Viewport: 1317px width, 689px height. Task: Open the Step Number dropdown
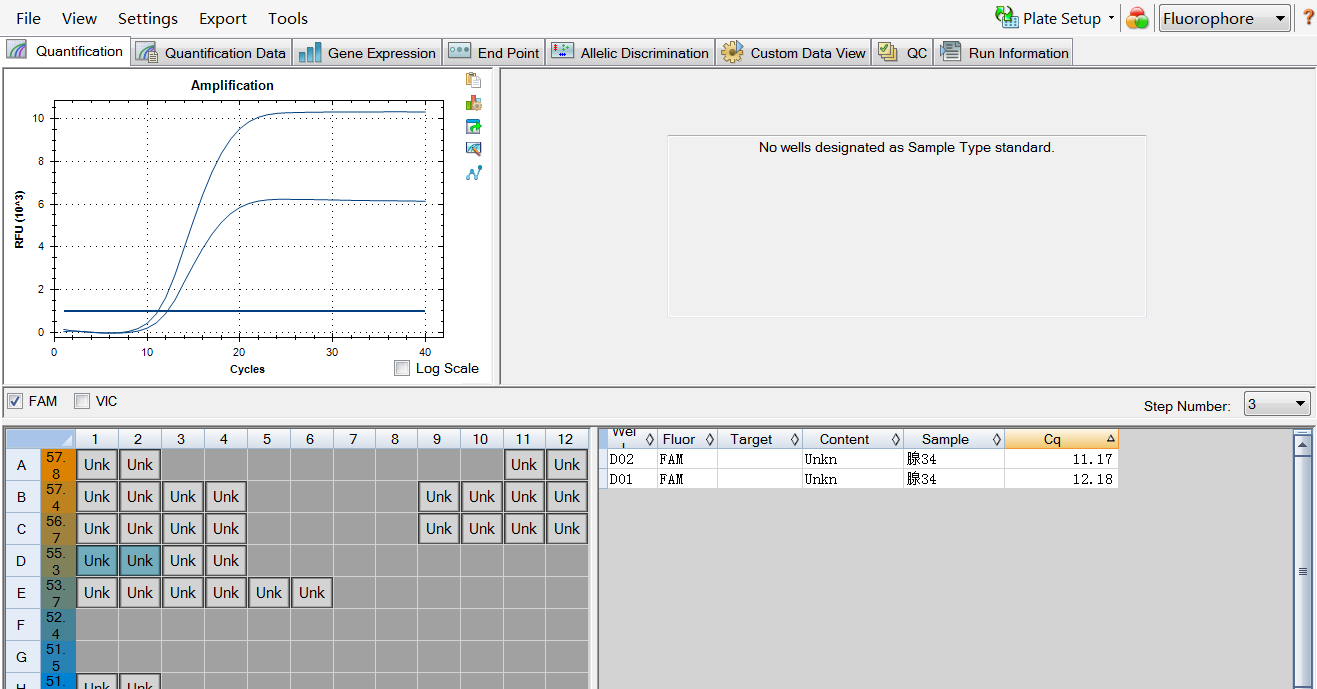[1277, 404]
